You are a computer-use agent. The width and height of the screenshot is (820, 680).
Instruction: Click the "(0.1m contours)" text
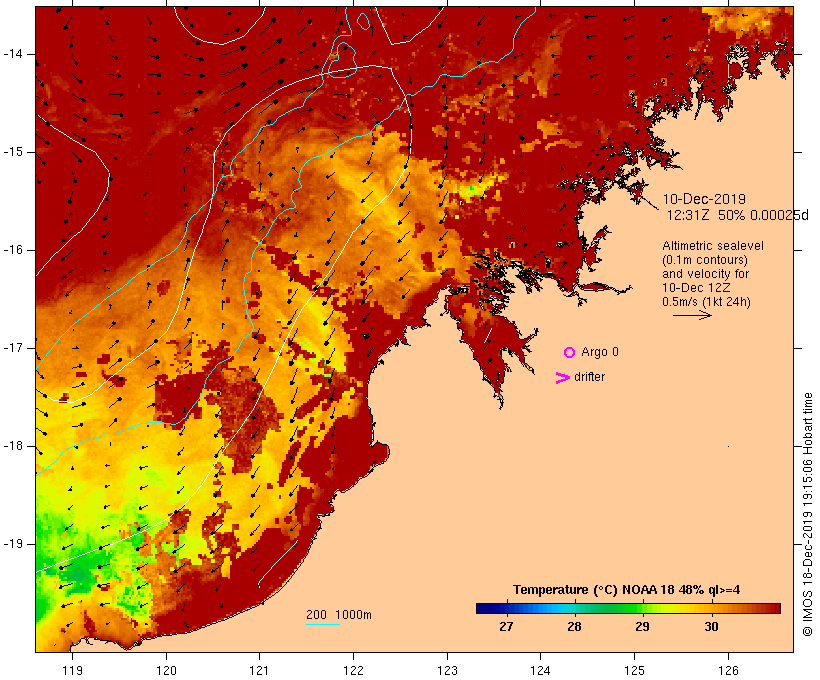click(705, 260)
